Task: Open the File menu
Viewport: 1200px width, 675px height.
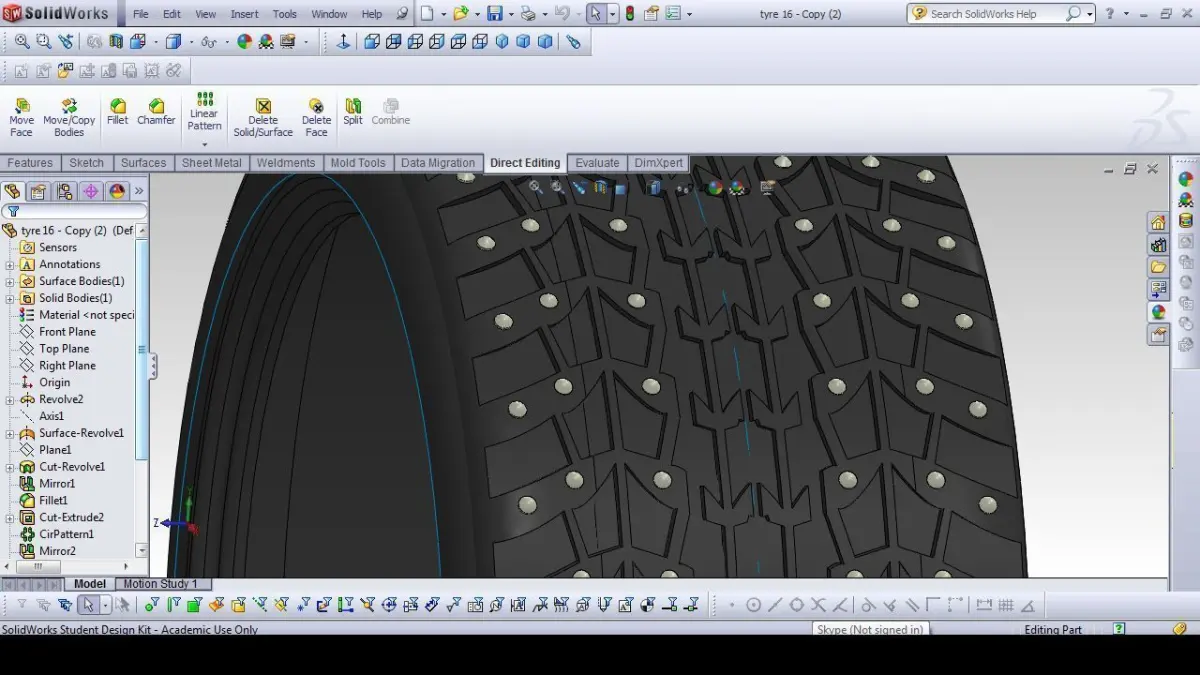Action: 141,14
